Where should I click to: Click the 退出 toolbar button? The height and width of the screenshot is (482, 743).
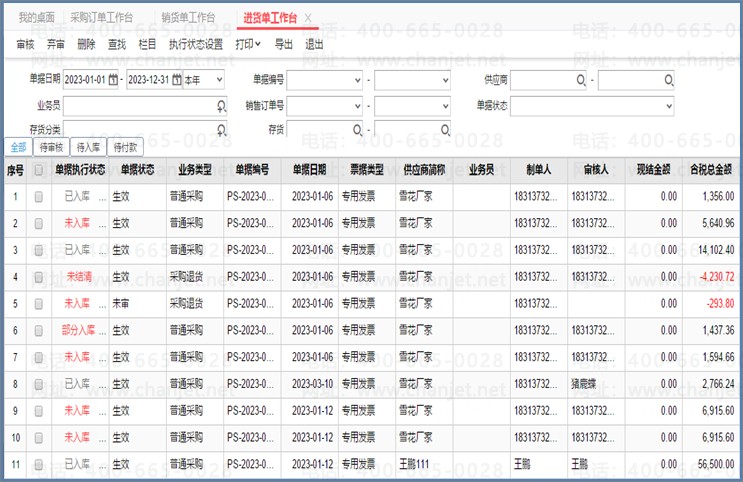coord(314,45)
